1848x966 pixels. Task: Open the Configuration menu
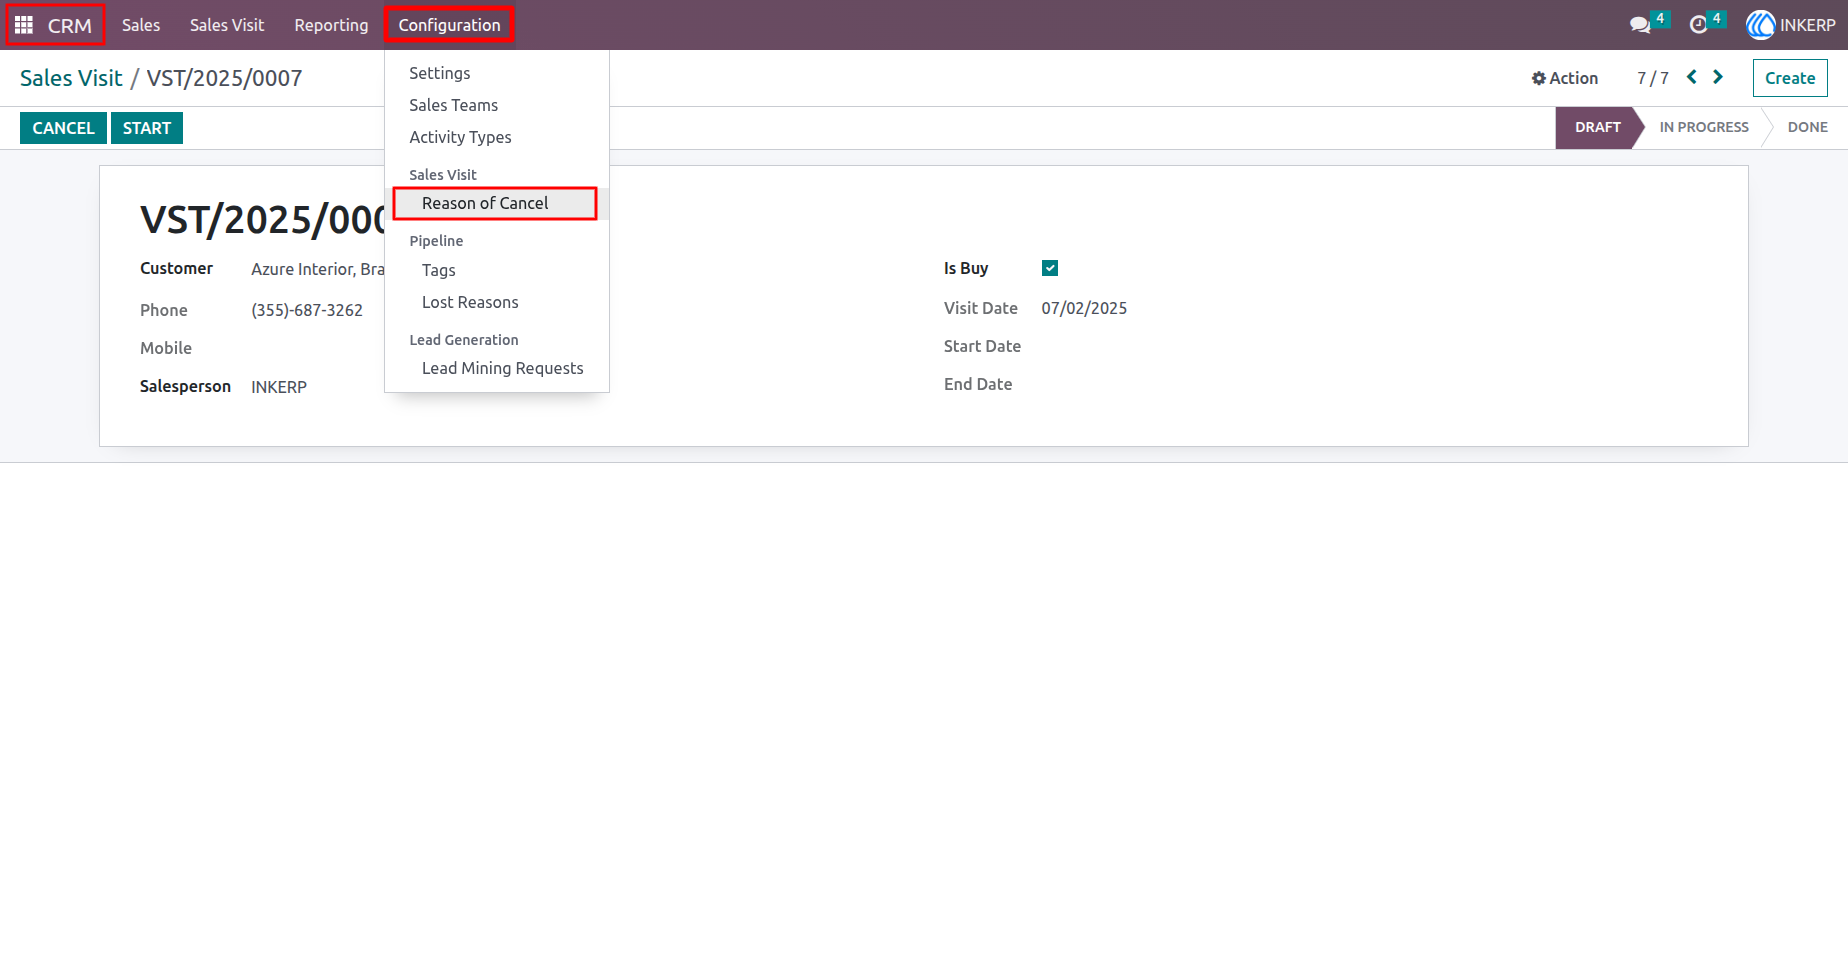pos(449,25)
